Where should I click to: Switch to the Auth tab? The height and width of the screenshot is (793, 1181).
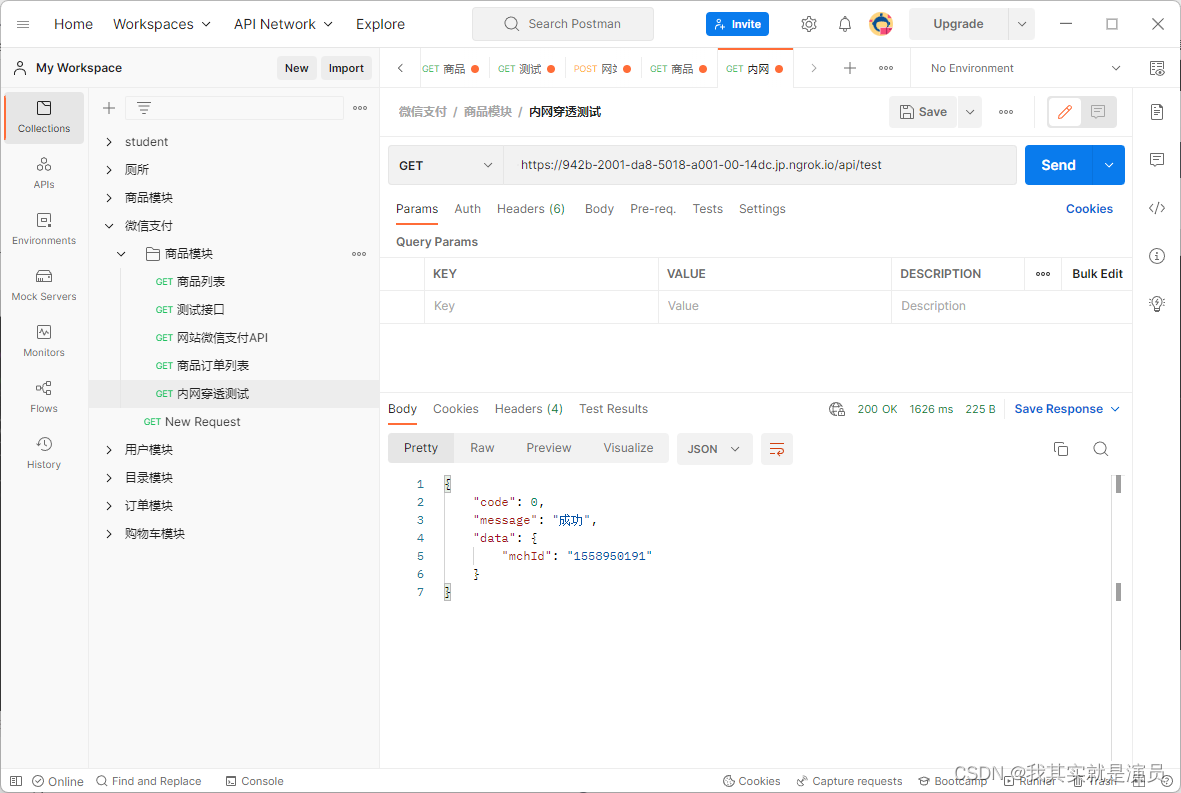tap(467, 209)
